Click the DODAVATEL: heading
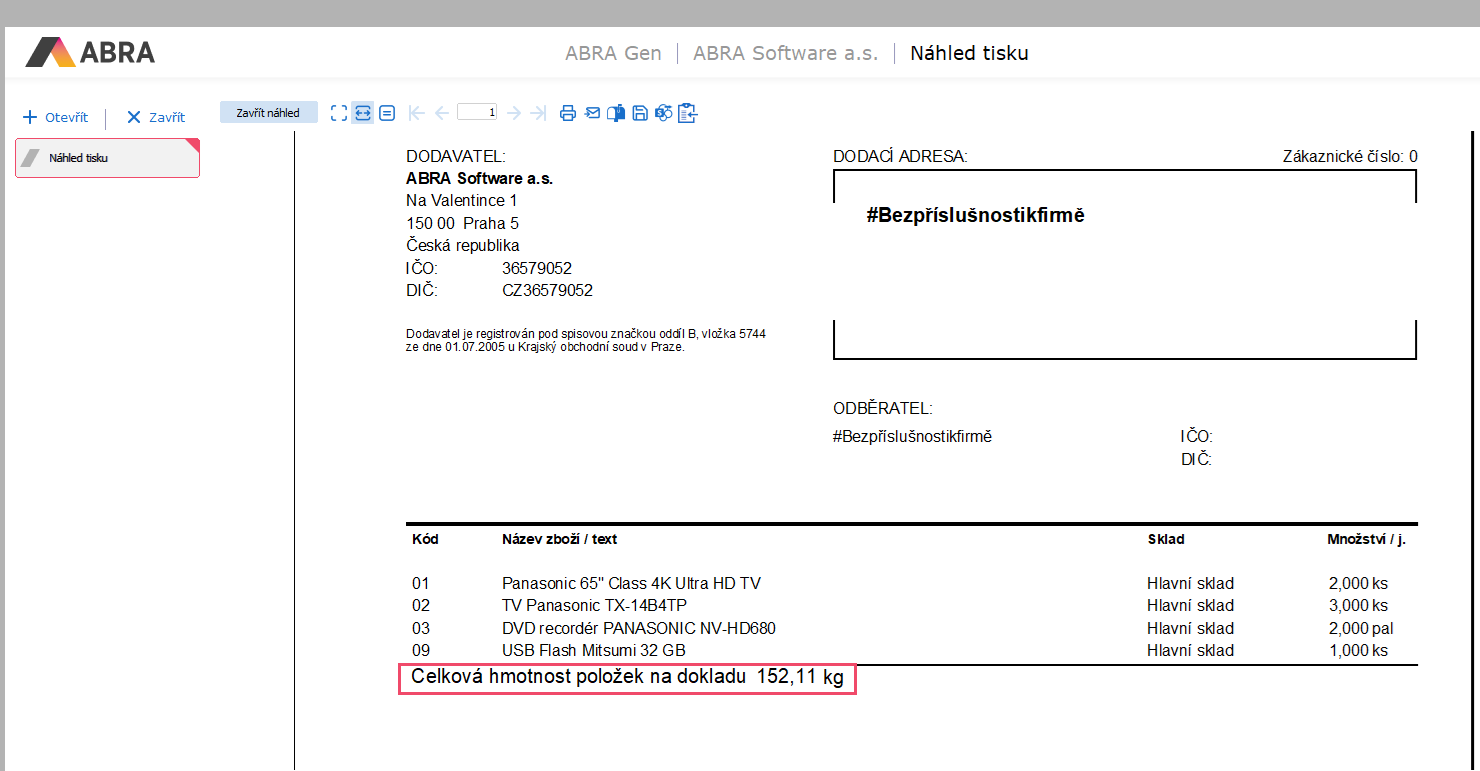Viewport: 1480px width, 771px height. point(456,156)
